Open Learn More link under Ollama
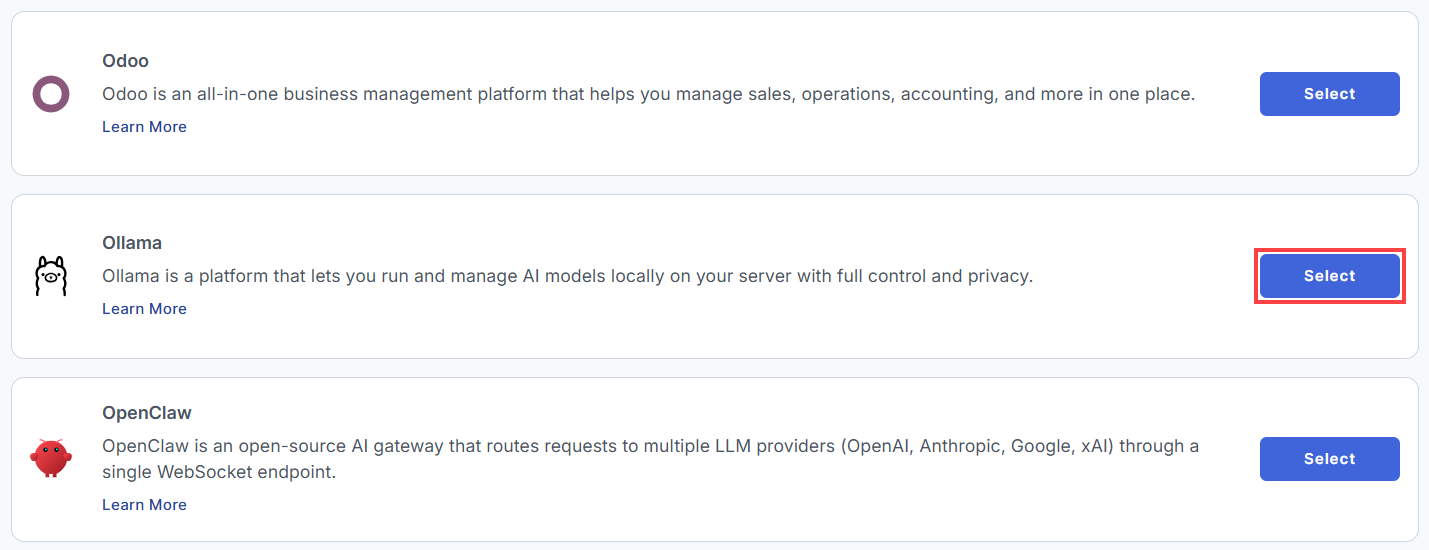 [144, 309]
